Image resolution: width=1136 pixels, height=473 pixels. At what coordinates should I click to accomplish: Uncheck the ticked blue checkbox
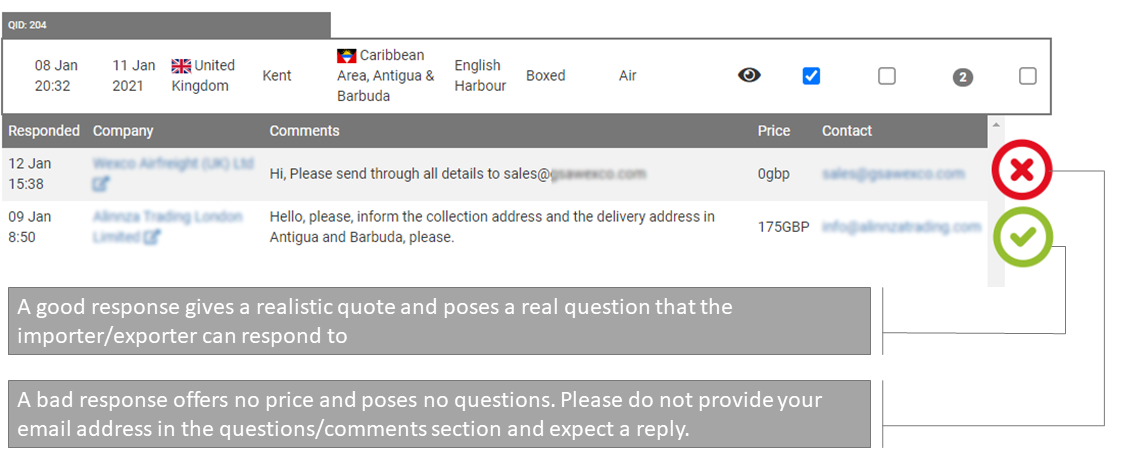[811, 76]
